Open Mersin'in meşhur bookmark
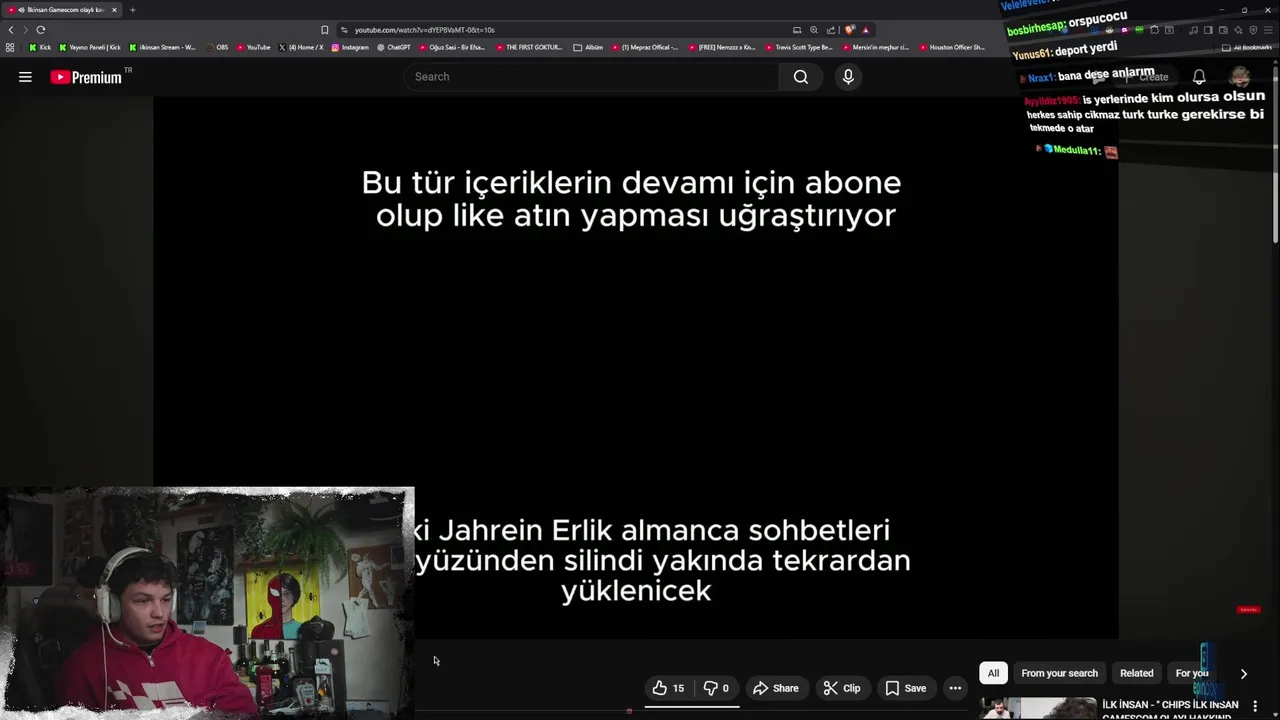The image size is (1280, 720). point(876,47)
